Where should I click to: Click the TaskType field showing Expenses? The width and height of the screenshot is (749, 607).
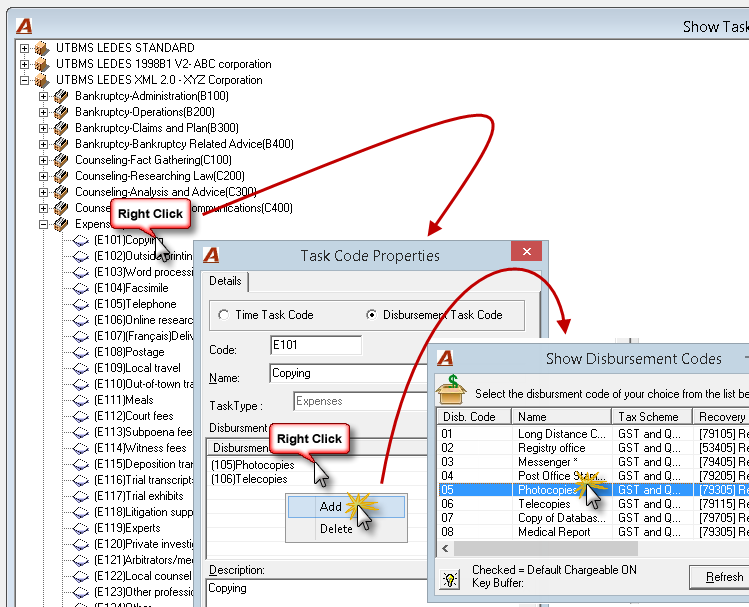361,401
